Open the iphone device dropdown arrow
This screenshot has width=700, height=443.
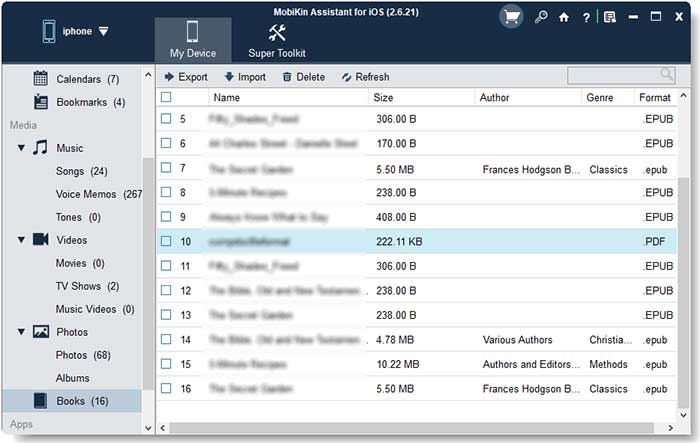pyautogui.click(x=104, y=31)
